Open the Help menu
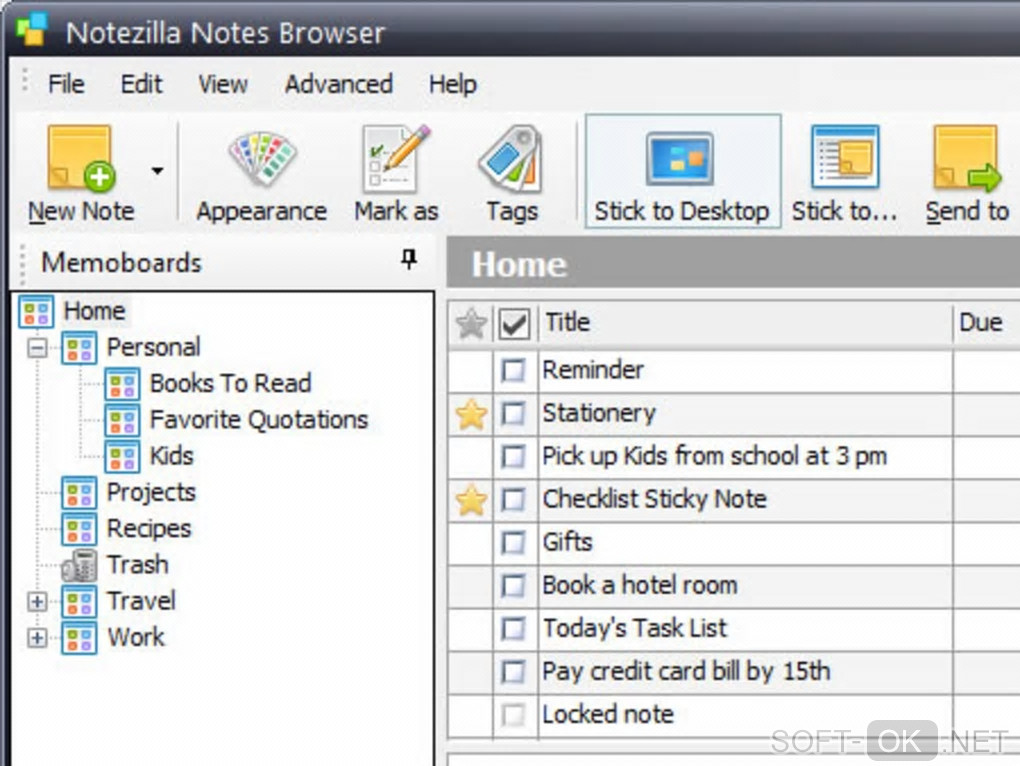 click(453, 84)
